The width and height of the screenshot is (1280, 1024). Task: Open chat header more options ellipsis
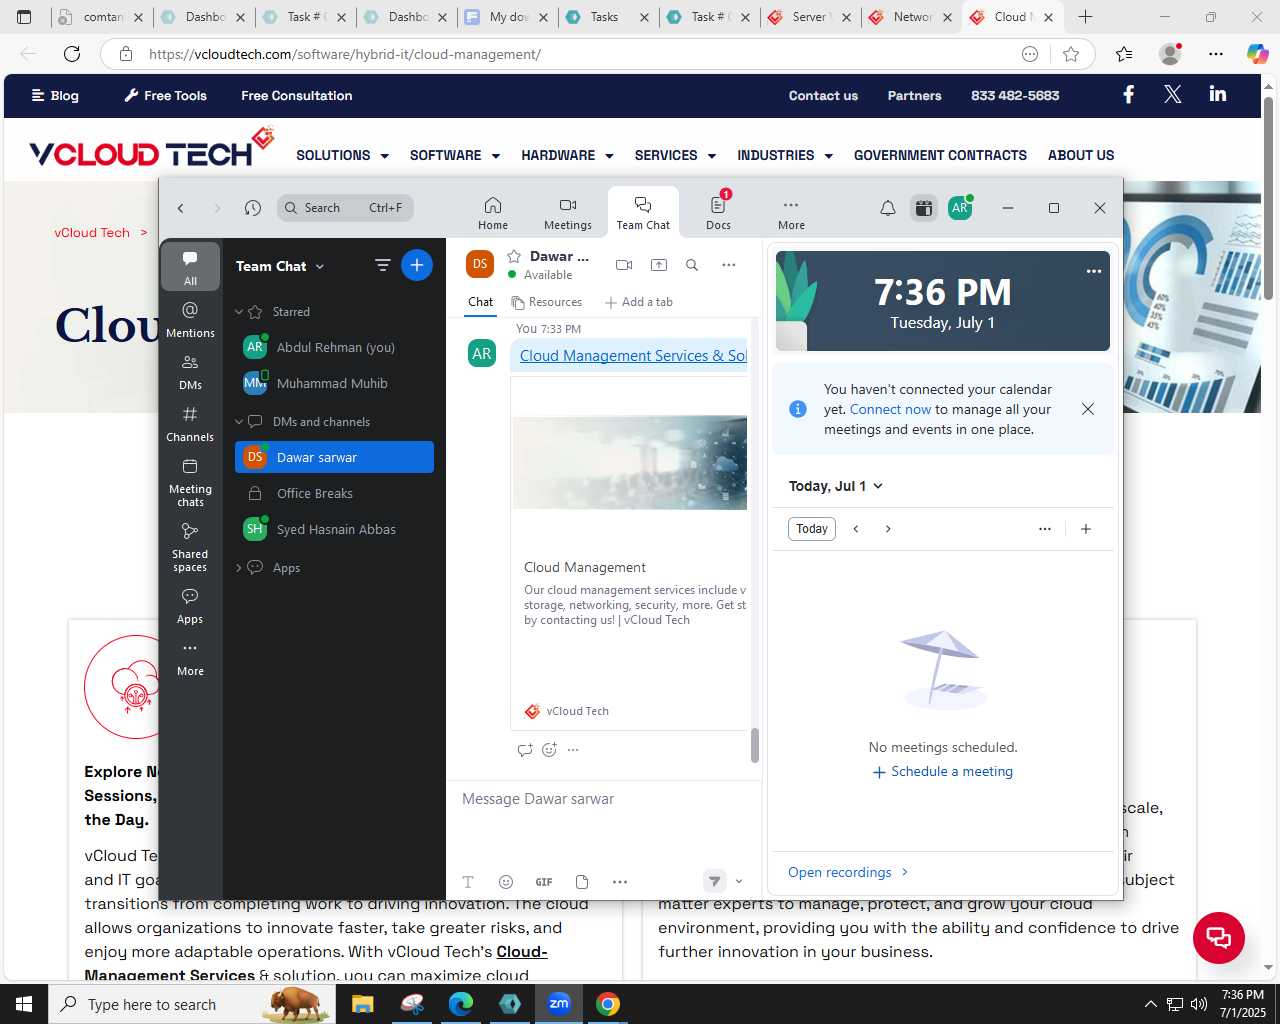[729, 265]
